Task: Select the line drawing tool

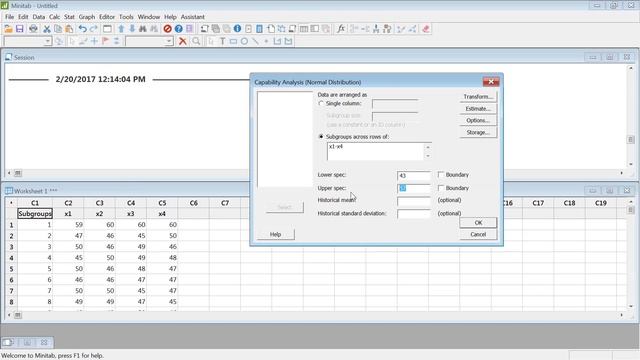Action: click(255, 41)
